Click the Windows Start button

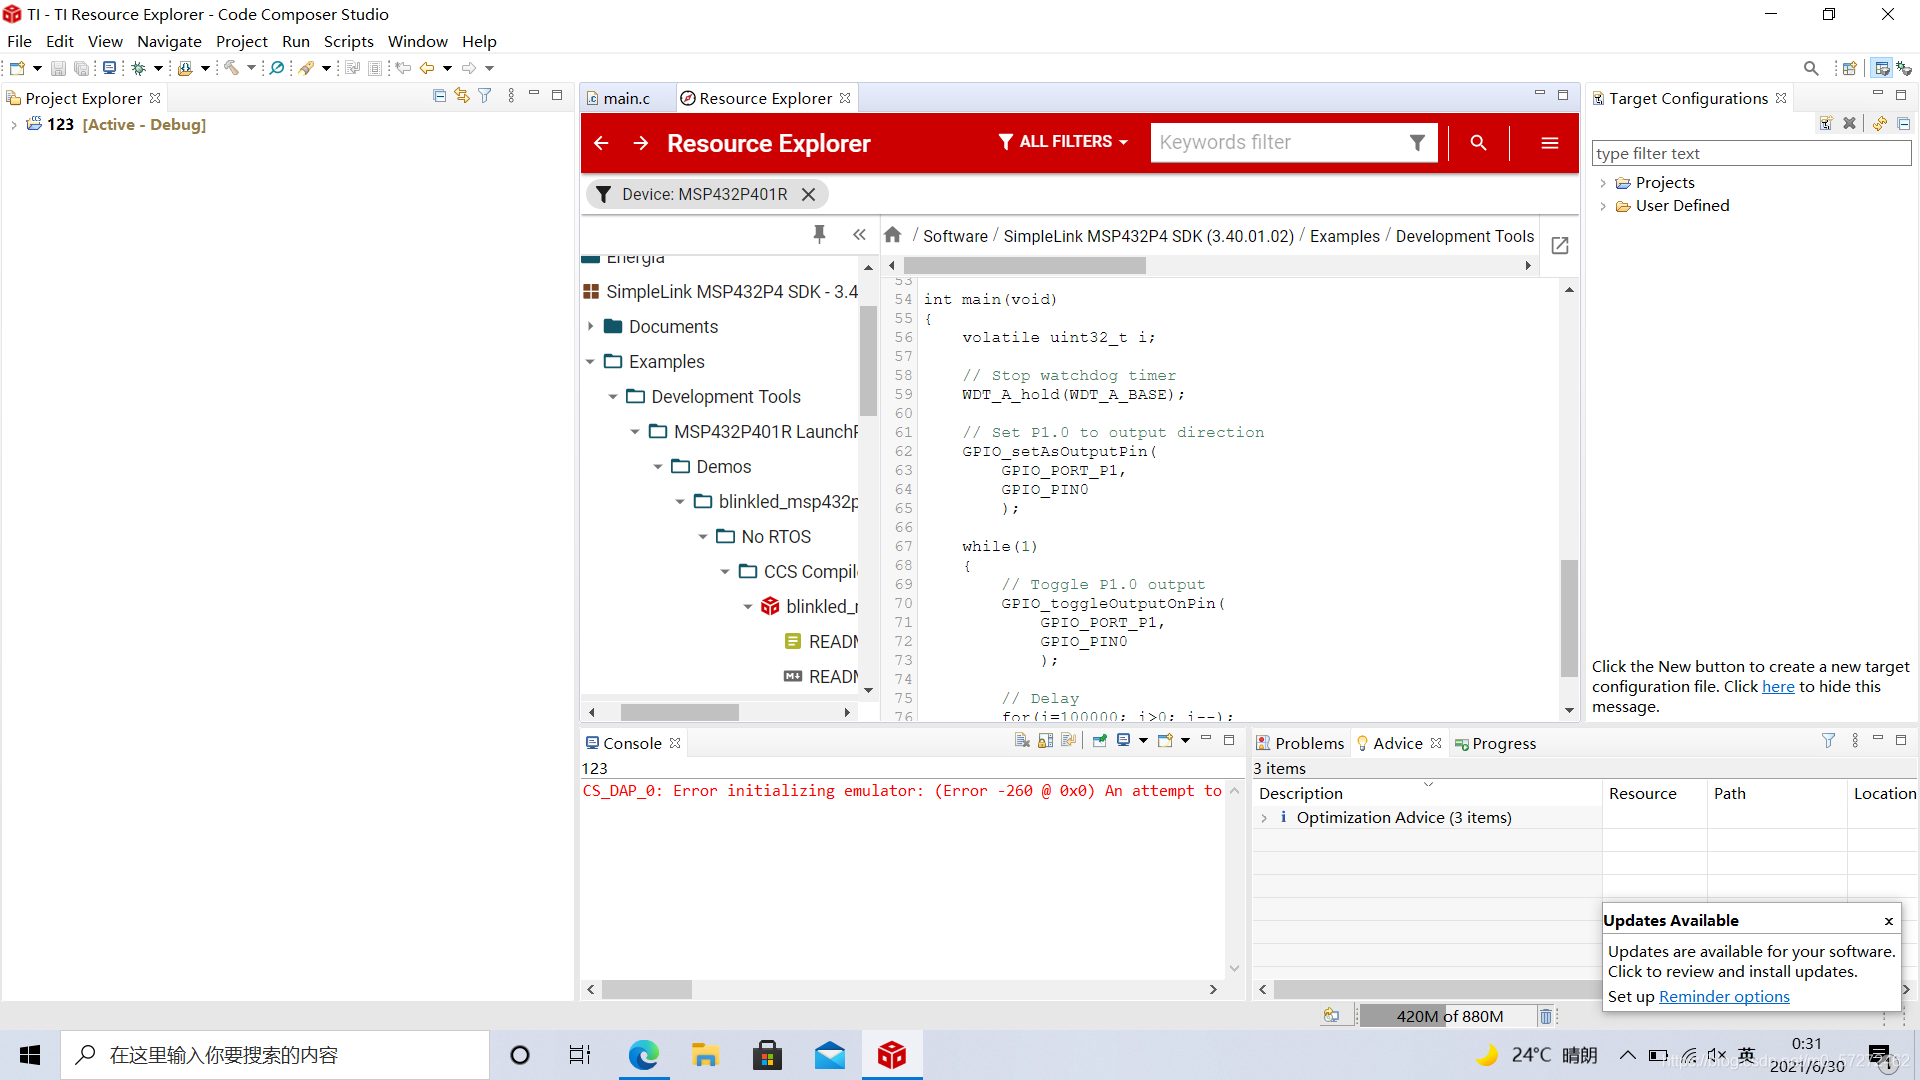click(30, 1055)
